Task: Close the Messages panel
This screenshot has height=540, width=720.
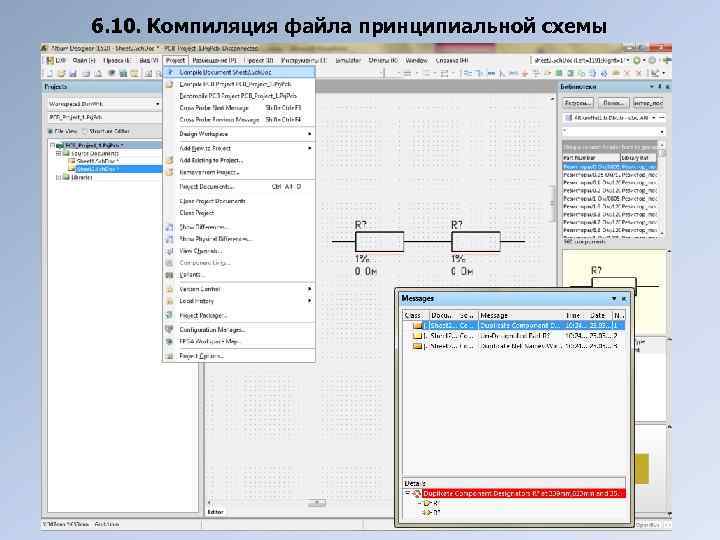Action: click(x=624, y=298)
